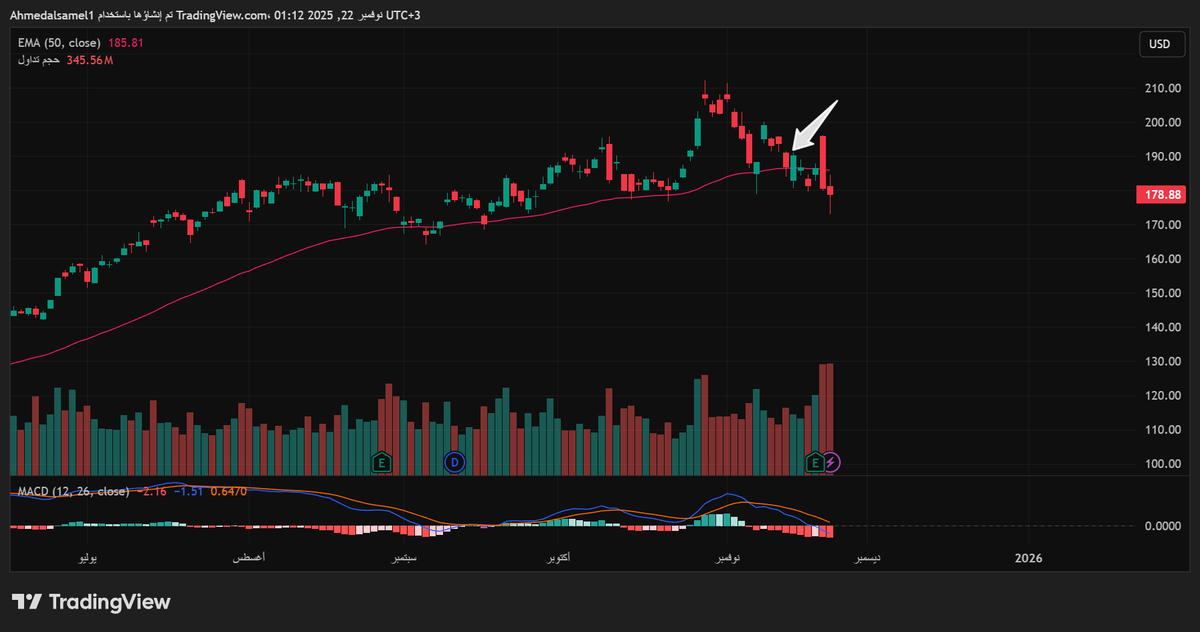
Task: Click the أغسطس month label on the time axis
Action: (247, 559)
